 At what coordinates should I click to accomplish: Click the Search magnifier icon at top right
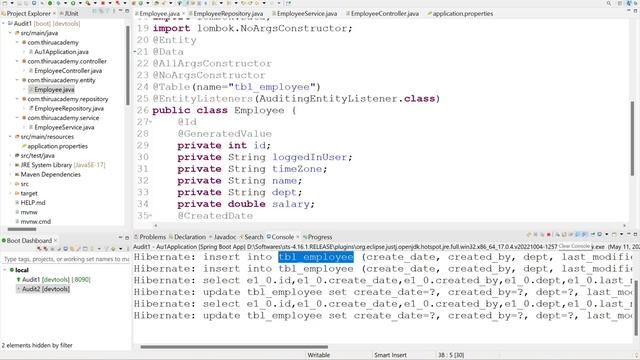(x=609, y=3)
